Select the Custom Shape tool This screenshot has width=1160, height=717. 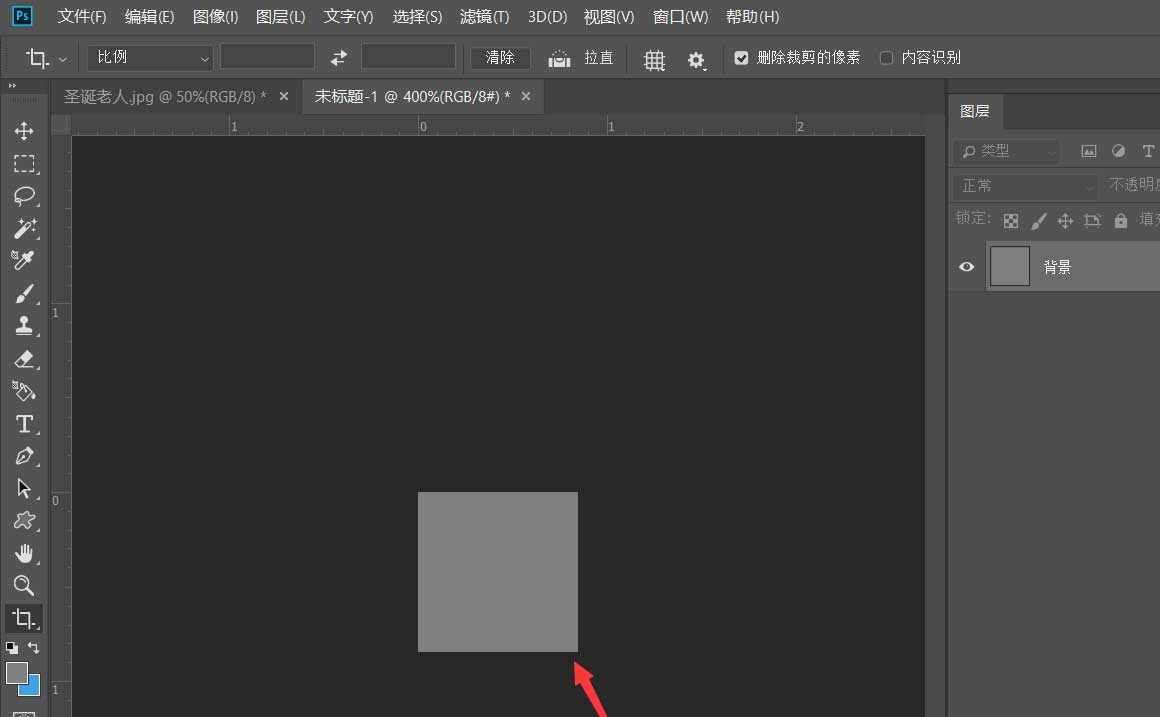(x=24, y=521)
